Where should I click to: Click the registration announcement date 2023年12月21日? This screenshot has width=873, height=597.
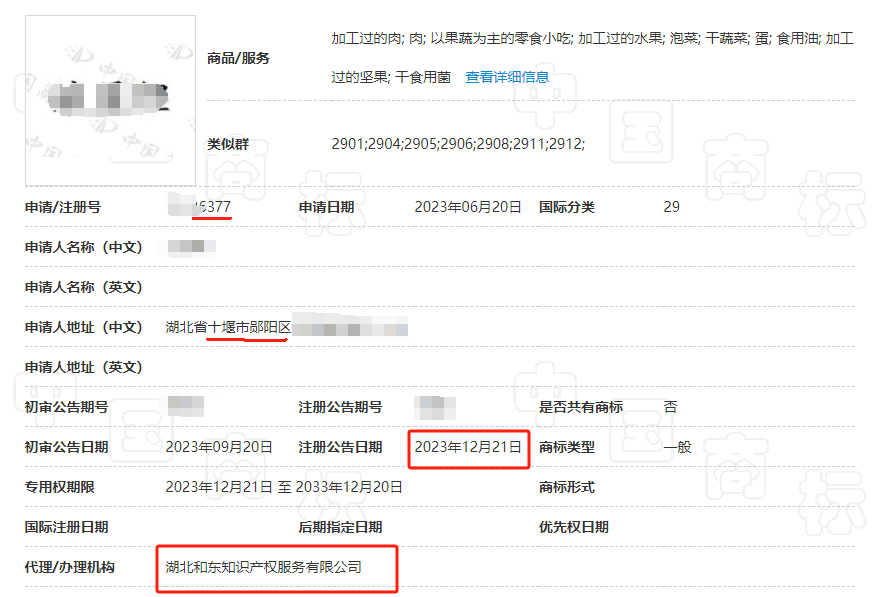468,447
